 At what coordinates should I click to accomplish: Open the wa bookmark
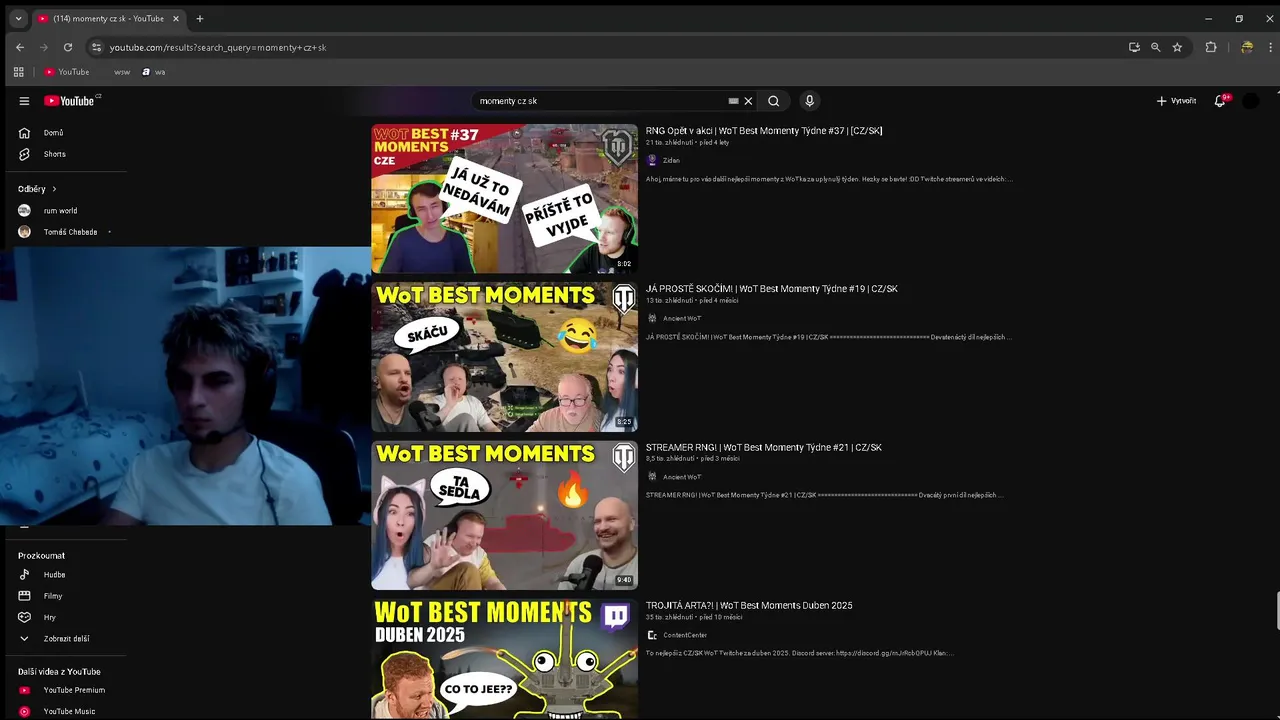point(154,72)
